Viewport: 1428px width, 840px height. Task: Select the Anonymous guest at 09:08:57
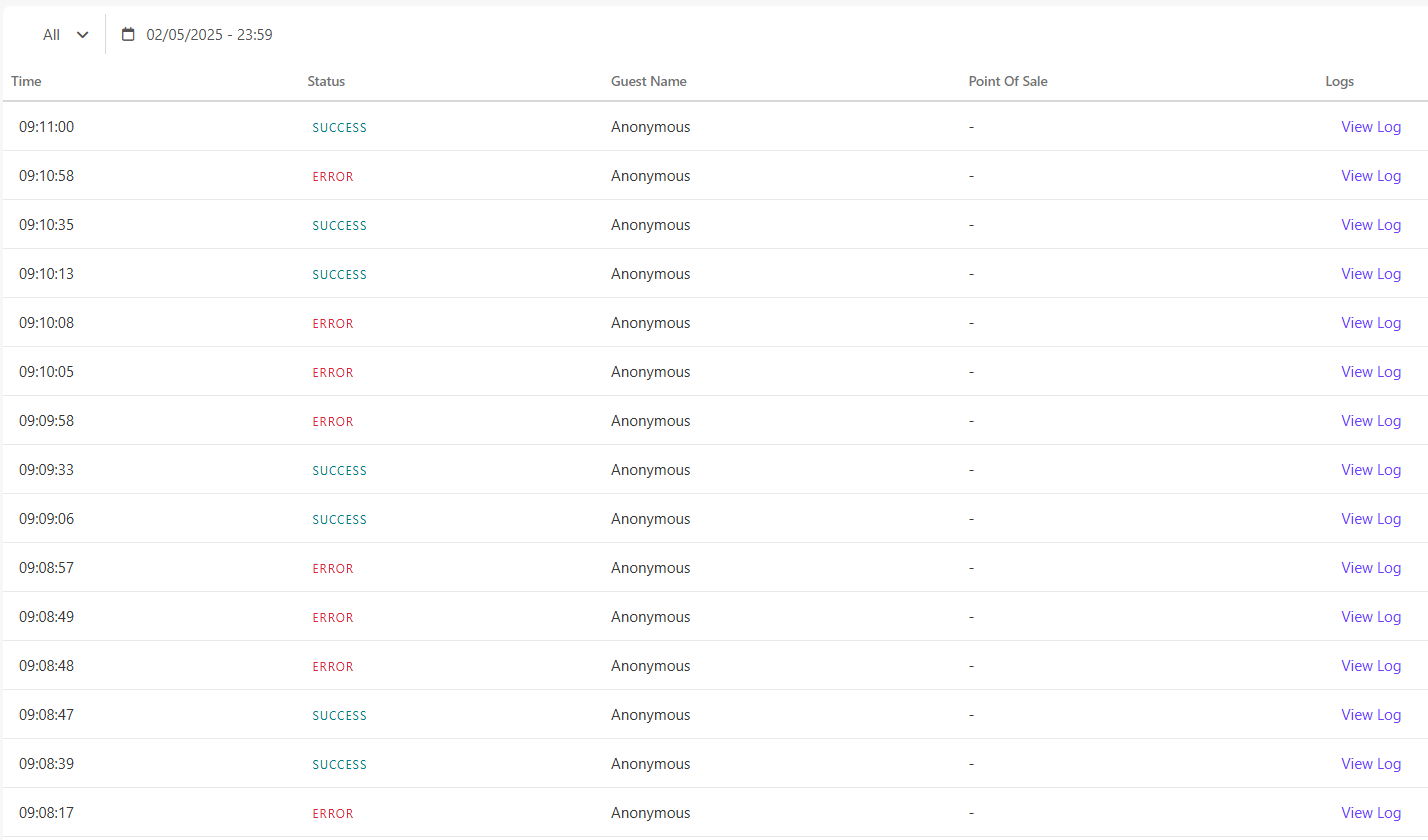(x=650, y=568)
